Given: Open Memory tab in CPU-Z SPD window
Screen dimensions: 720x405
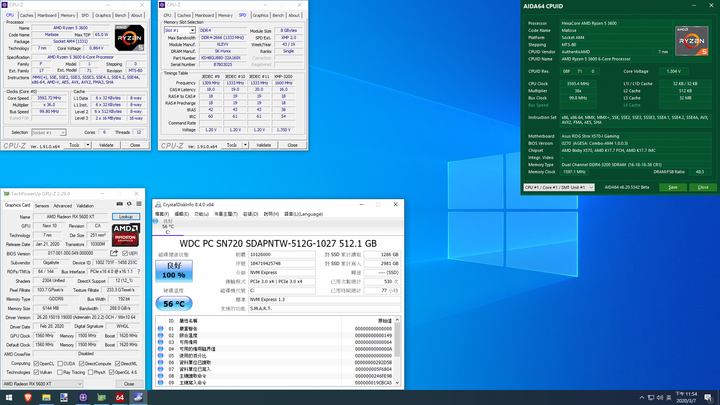Looking at the screenshot, I should 225,15.
